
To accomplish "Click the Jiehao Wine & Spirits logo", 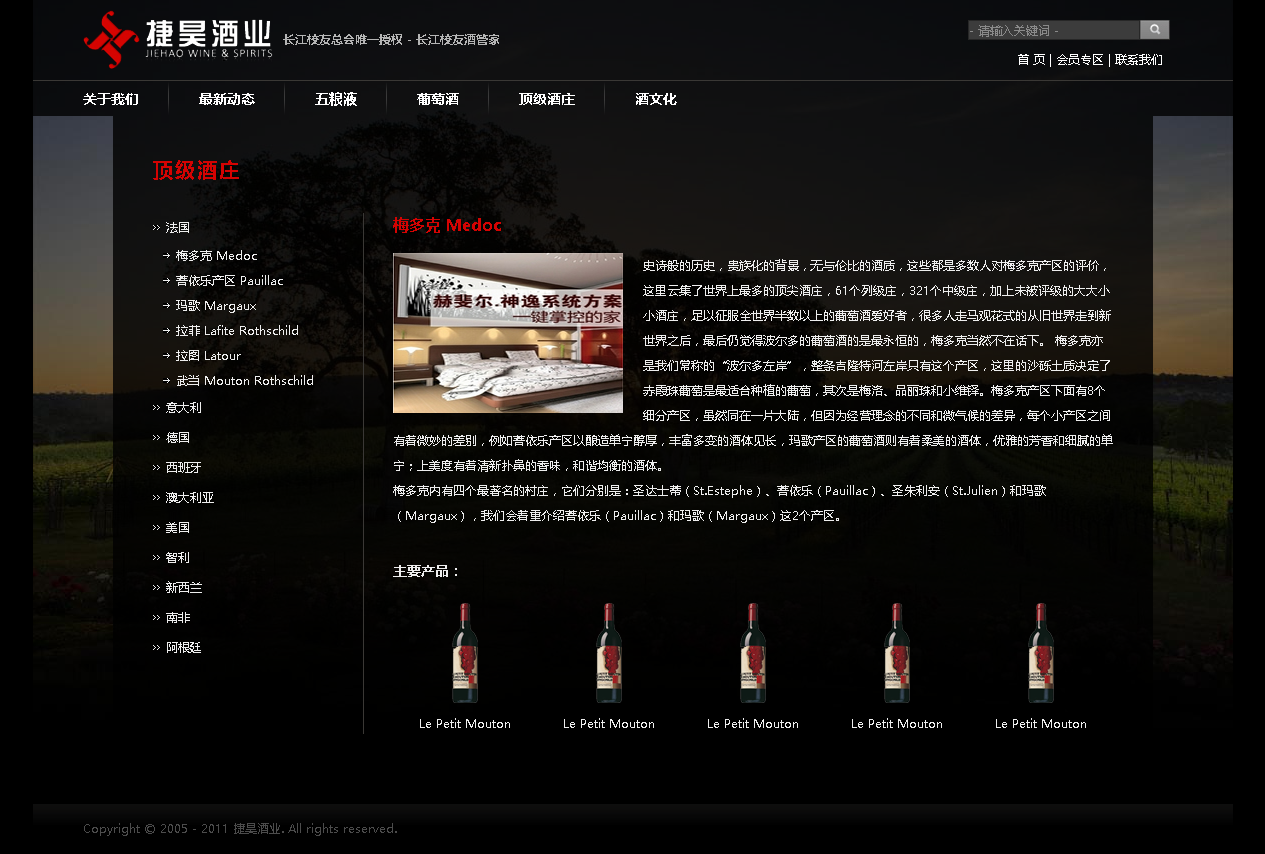I will (178, 40).
